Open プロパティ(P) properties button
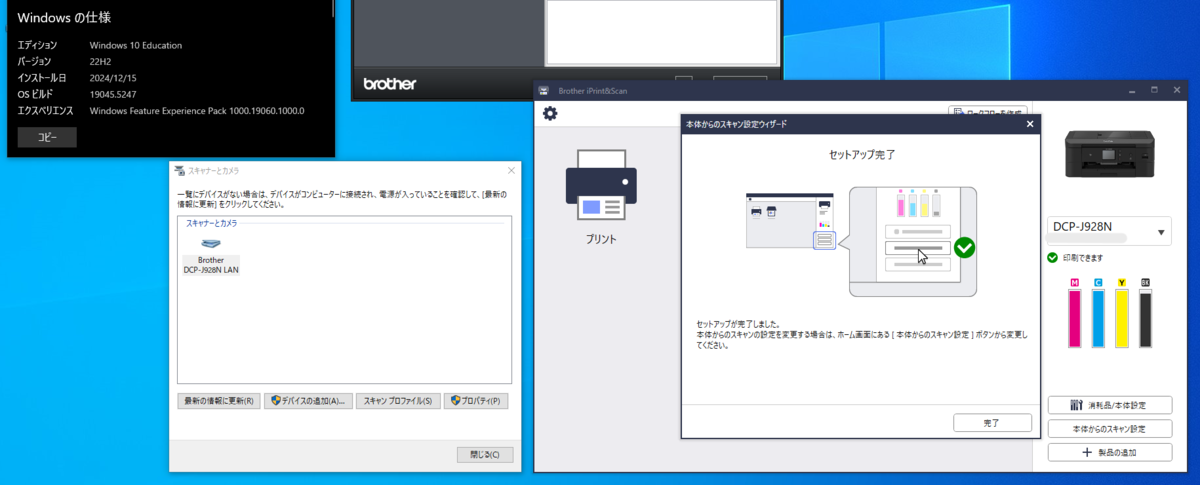The image size is (1200, 485). 478,401
